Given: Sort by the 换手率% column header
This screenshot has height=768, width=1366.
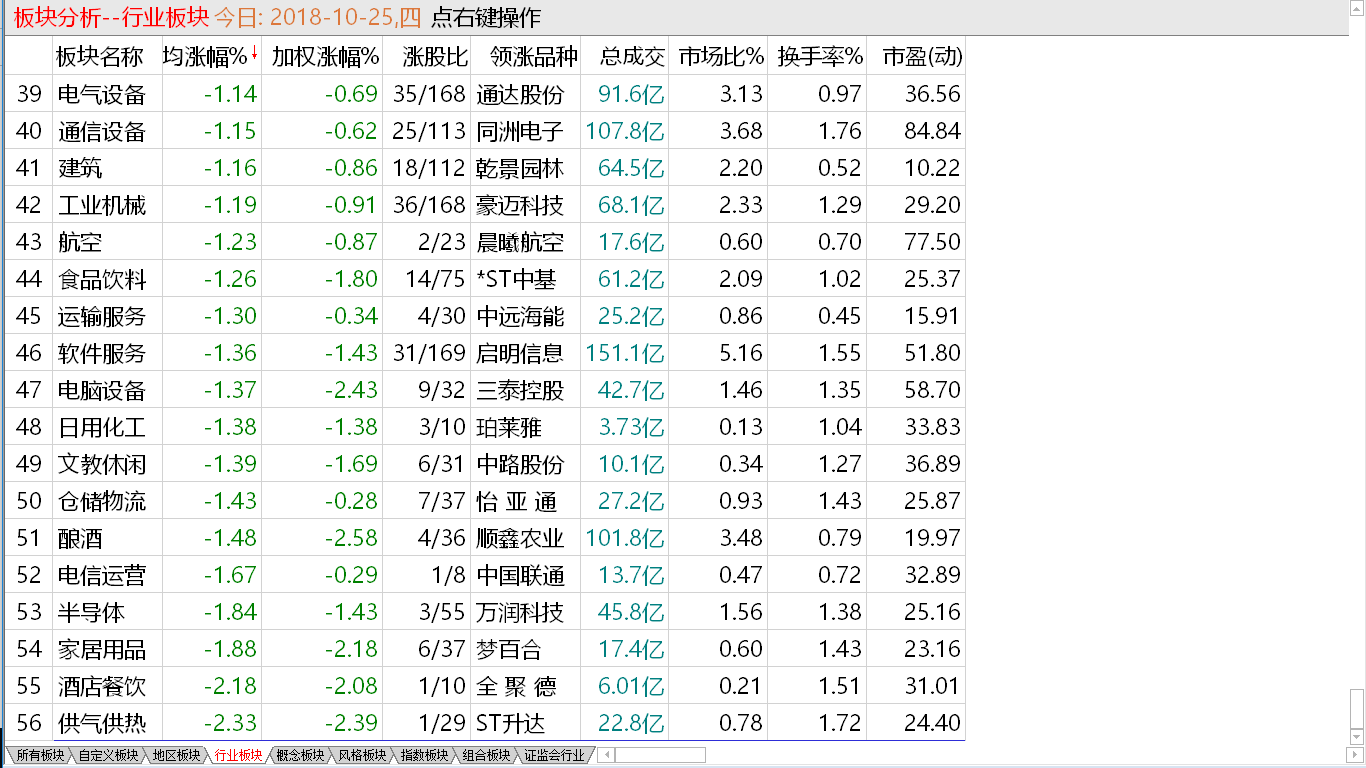Looking at the screenshot, I should pos(820,57).
